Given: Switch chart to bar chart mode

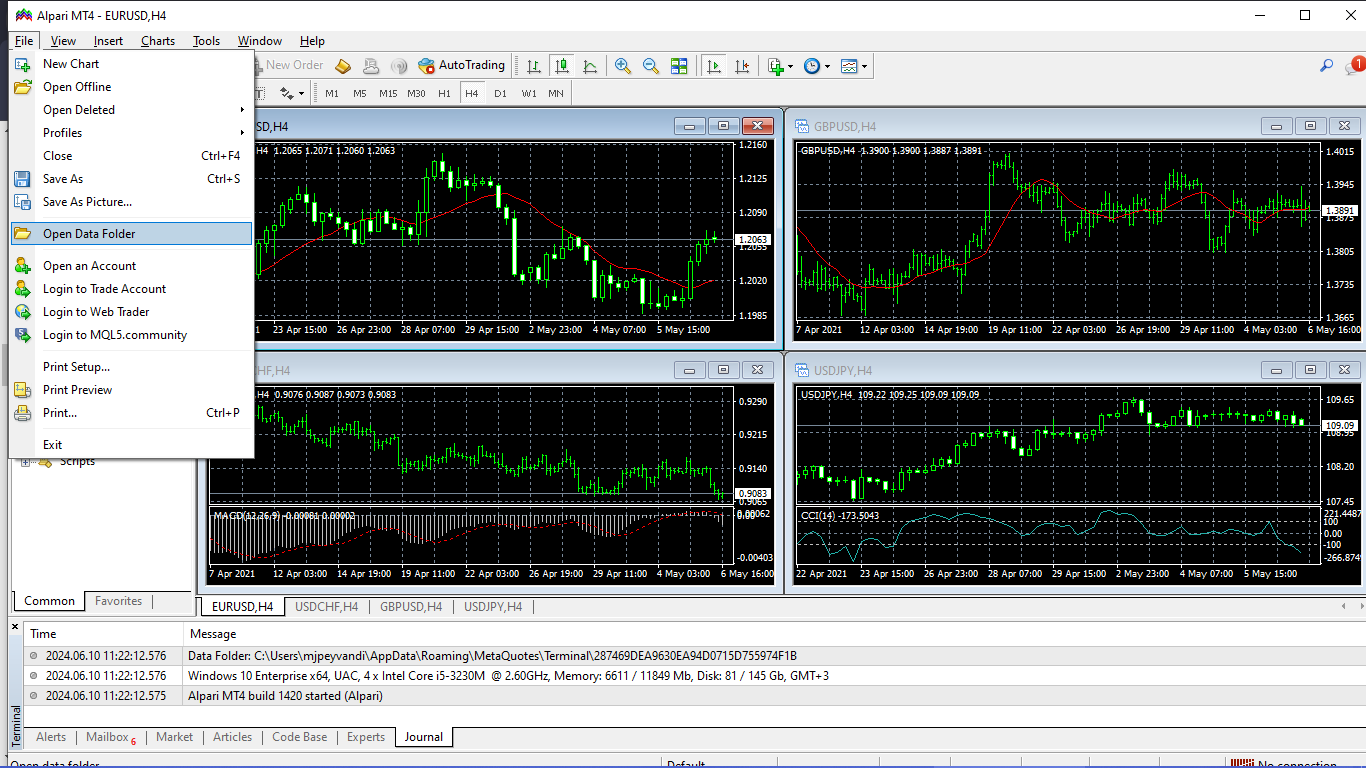Looking at the screenshot, I should coord(534,66).
